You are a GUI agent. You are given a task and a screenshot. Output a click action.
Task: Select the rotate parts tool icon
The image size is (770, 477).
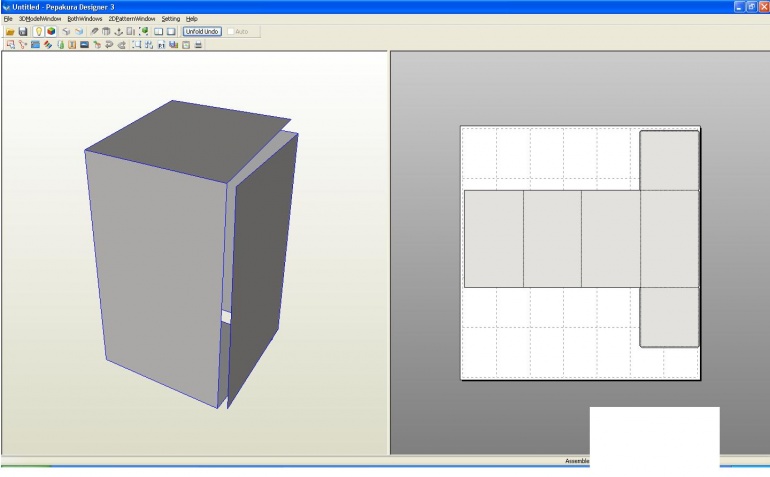point(23,45)
